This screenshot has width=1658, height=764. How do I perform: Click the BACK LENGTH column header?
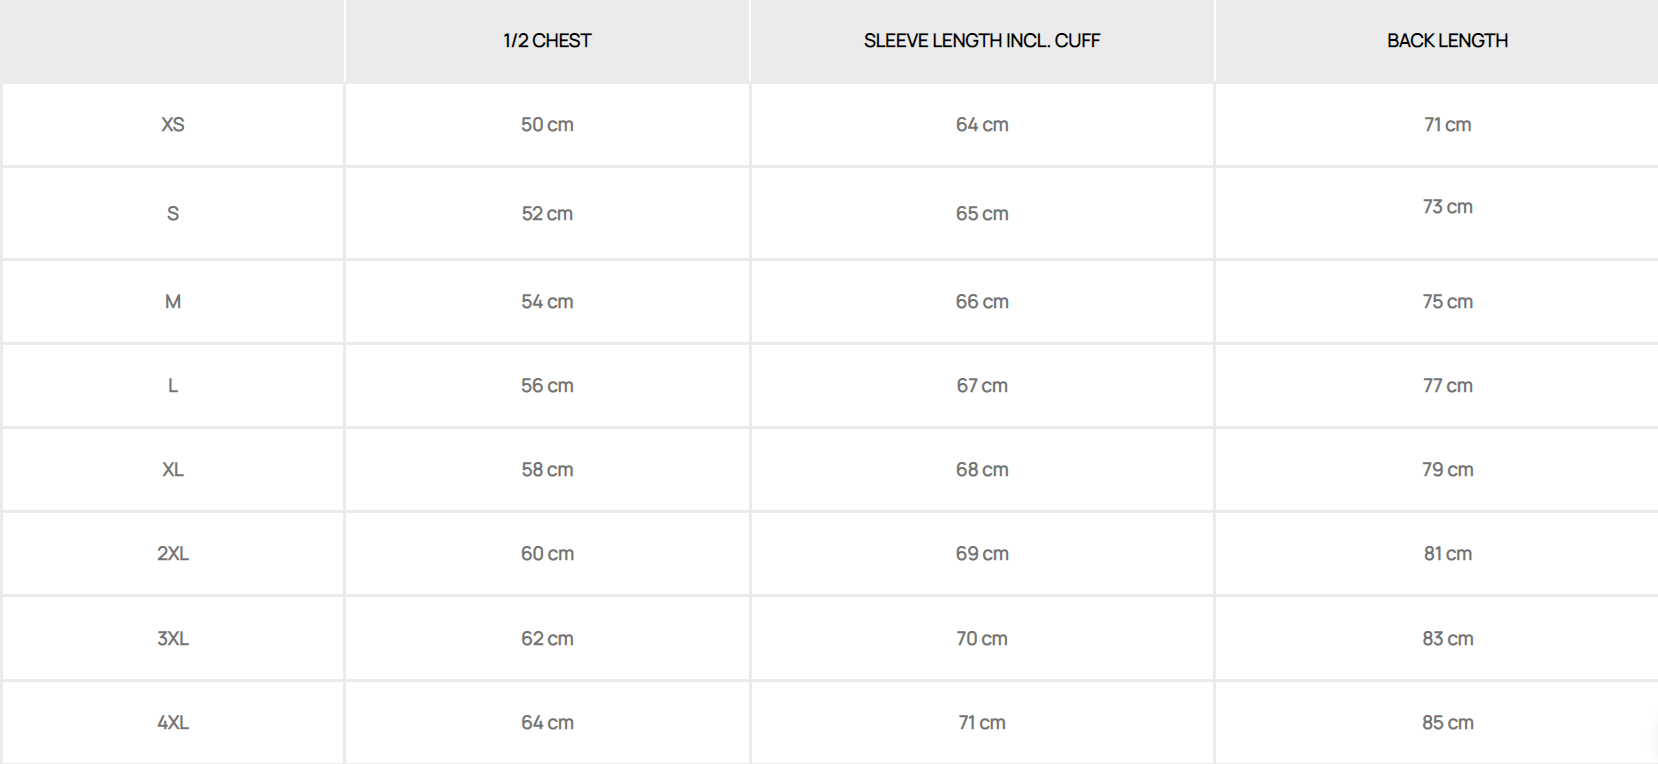(x=1447, y=41)
